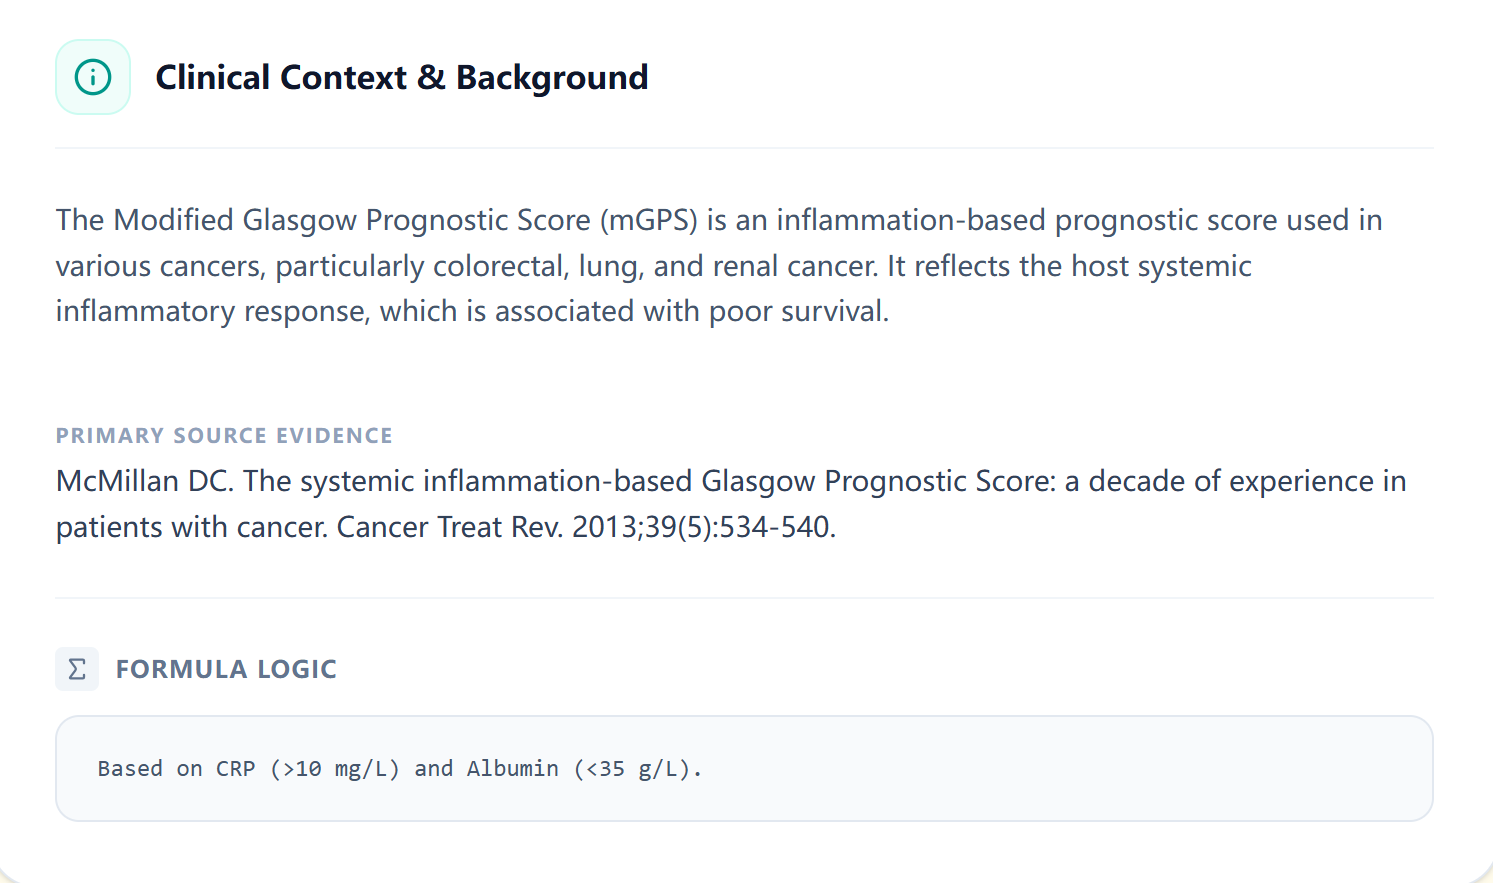1493x883 pixels.
Task: Click the PRIMARY SOURCE EVIDENCE label
Action: click(224, 436)
